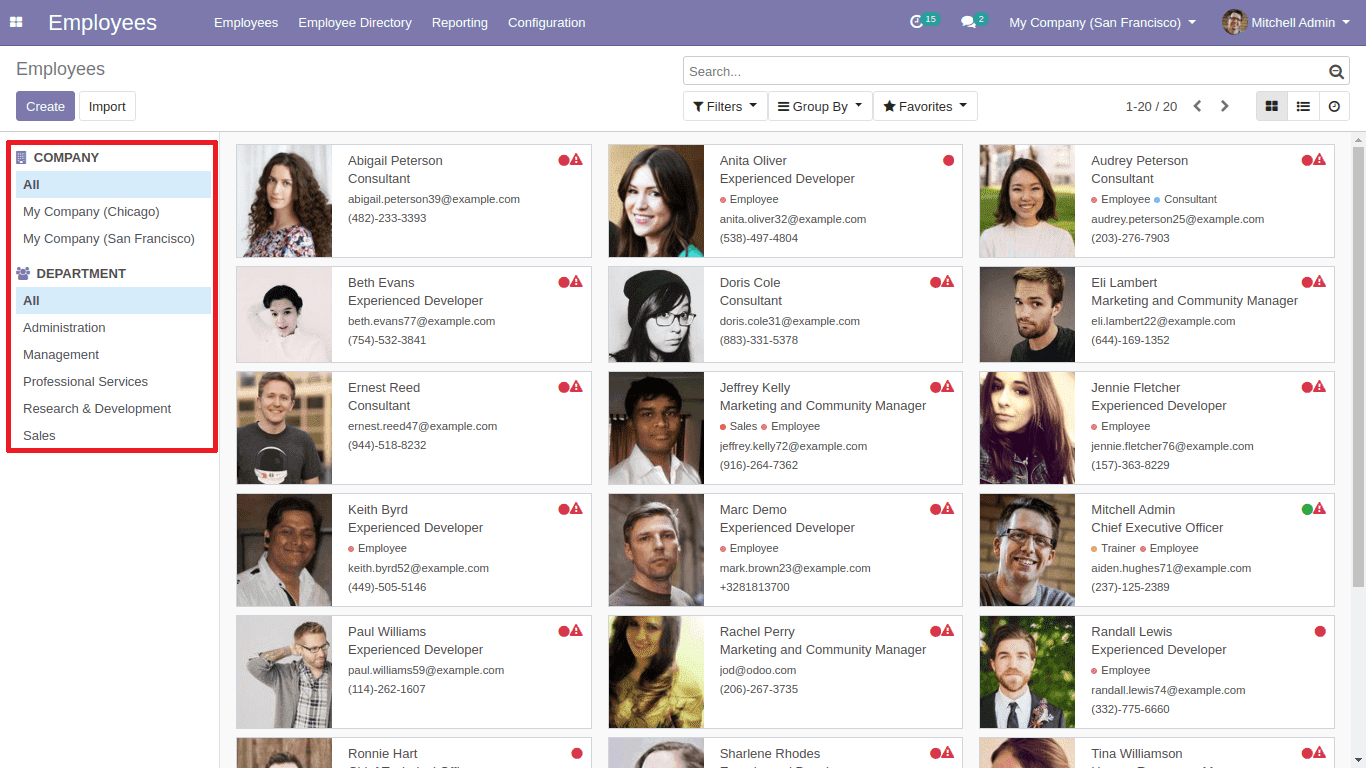Click Audrey Peterson's Consultant tag
This screenshot has height=768, width=1366.
(x=1185, y=199)
